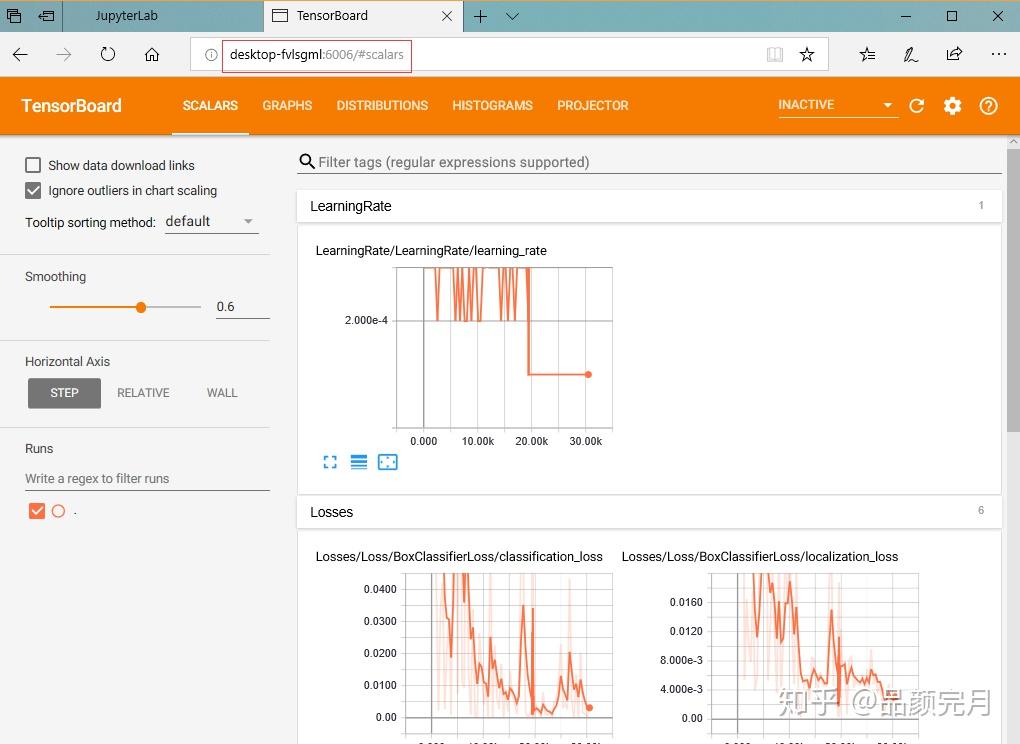Select the RELATIVE horizontal axis button
1020x744 pixels.
(143, 392)
